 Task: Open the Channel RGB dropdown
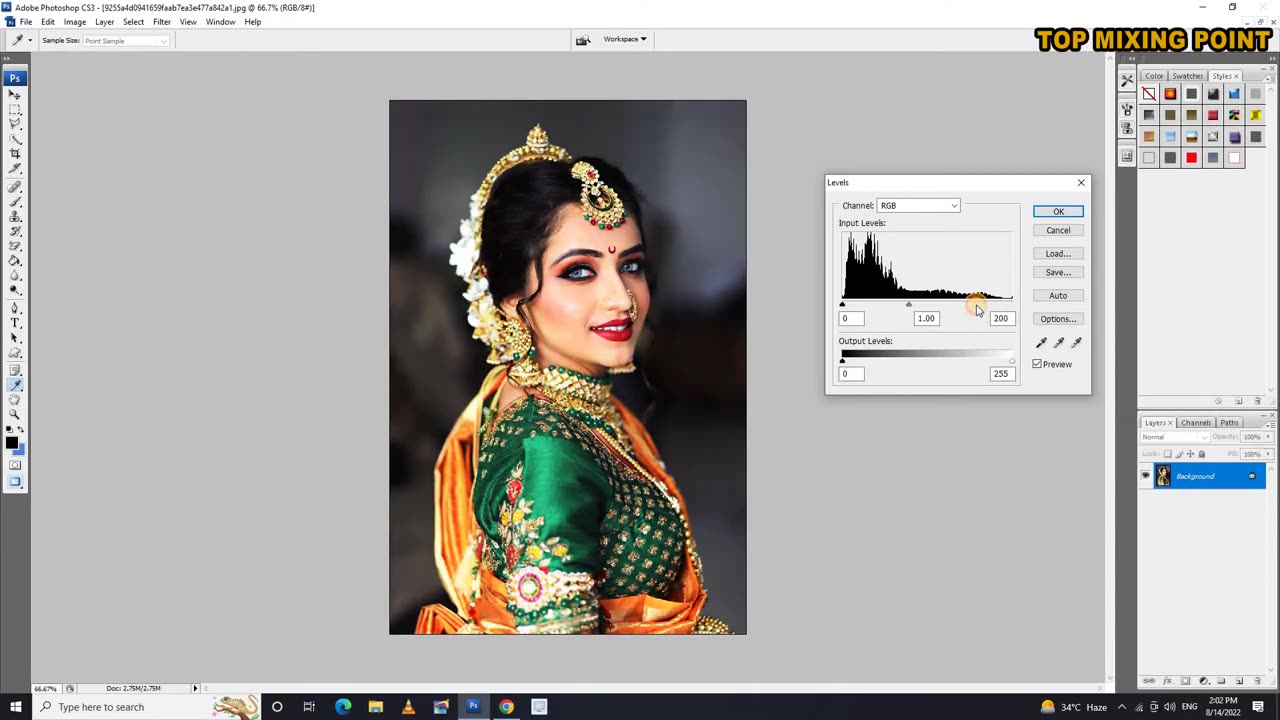point(918,206)
